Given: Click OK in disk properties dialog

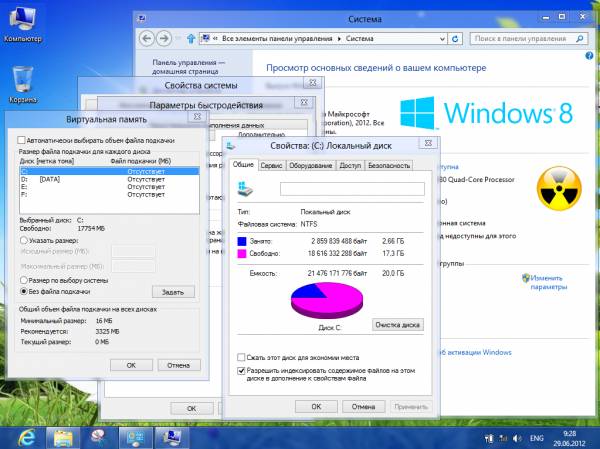Looking at the screenshot, I should tap(316, 407).
